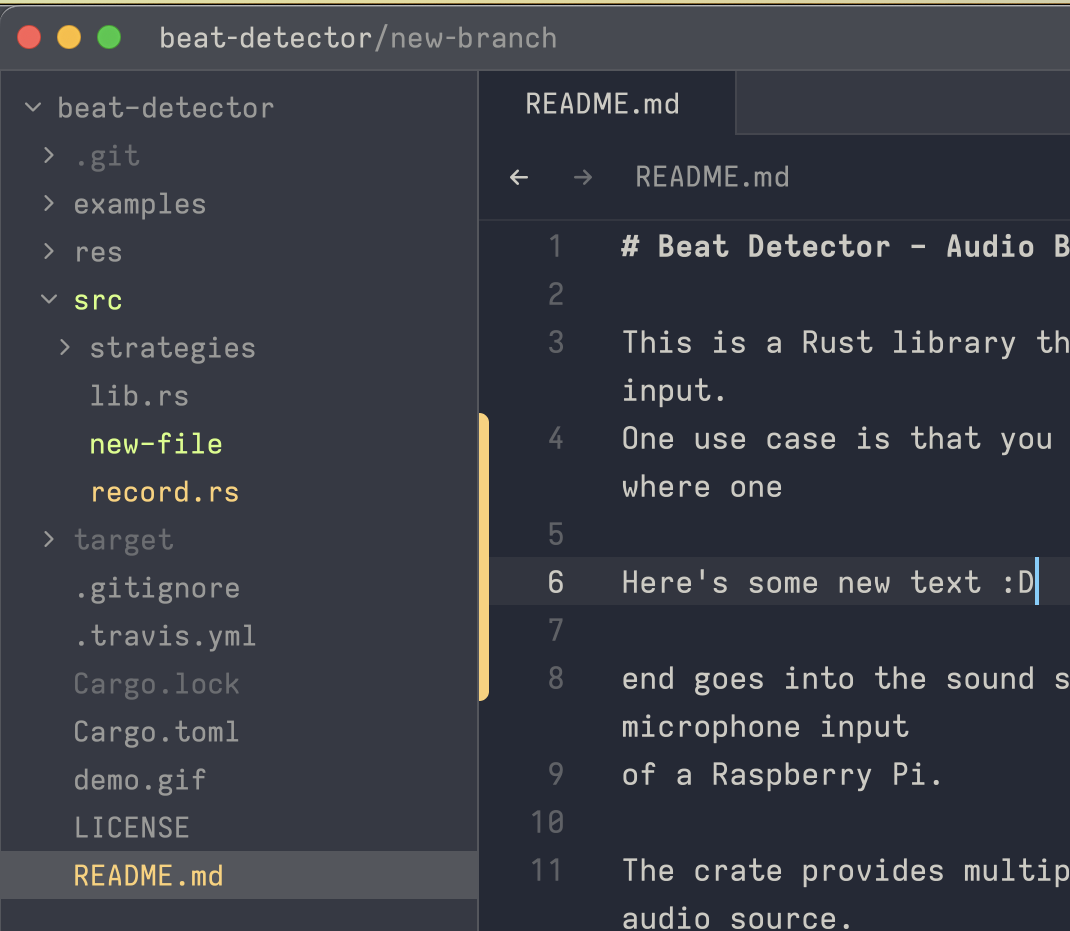Select demo.gif in the file tree
Image resolution: width=1070 pixels, height=931 pixels.
(x=140, y=780)
